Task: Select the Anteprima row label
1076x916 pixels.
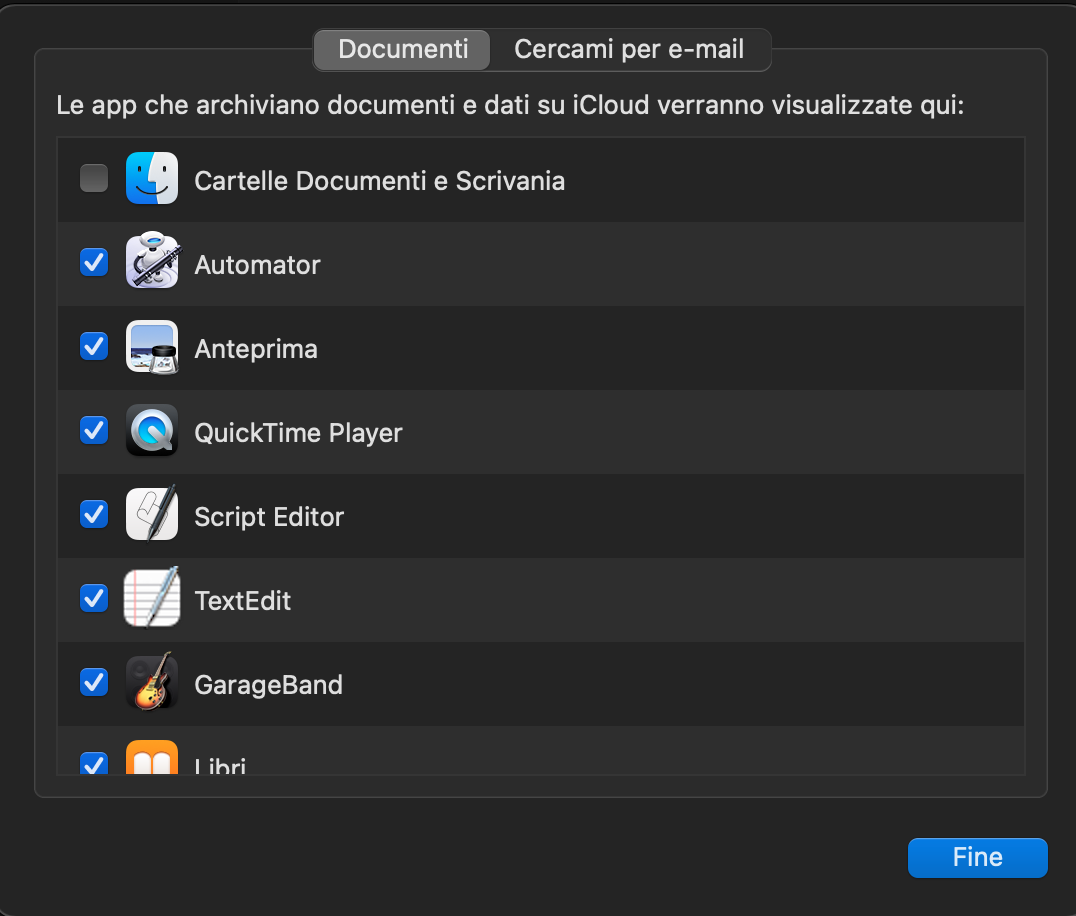Action: (256, 349)
